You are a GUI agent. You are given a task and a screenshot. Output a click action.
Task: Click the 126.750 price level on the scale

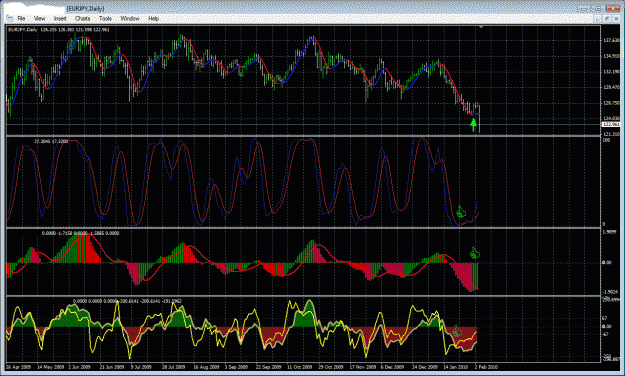[611, 103]
